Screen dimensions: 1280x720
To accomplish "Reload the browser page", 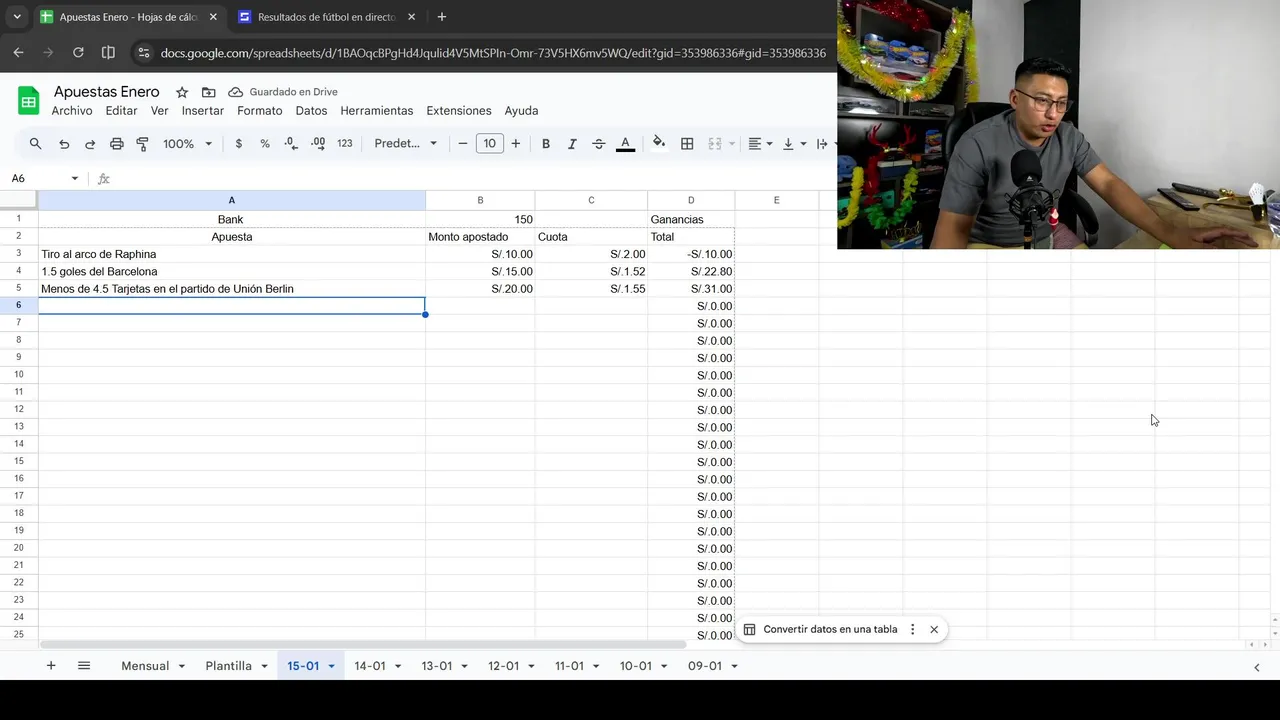I will [78, 53].
